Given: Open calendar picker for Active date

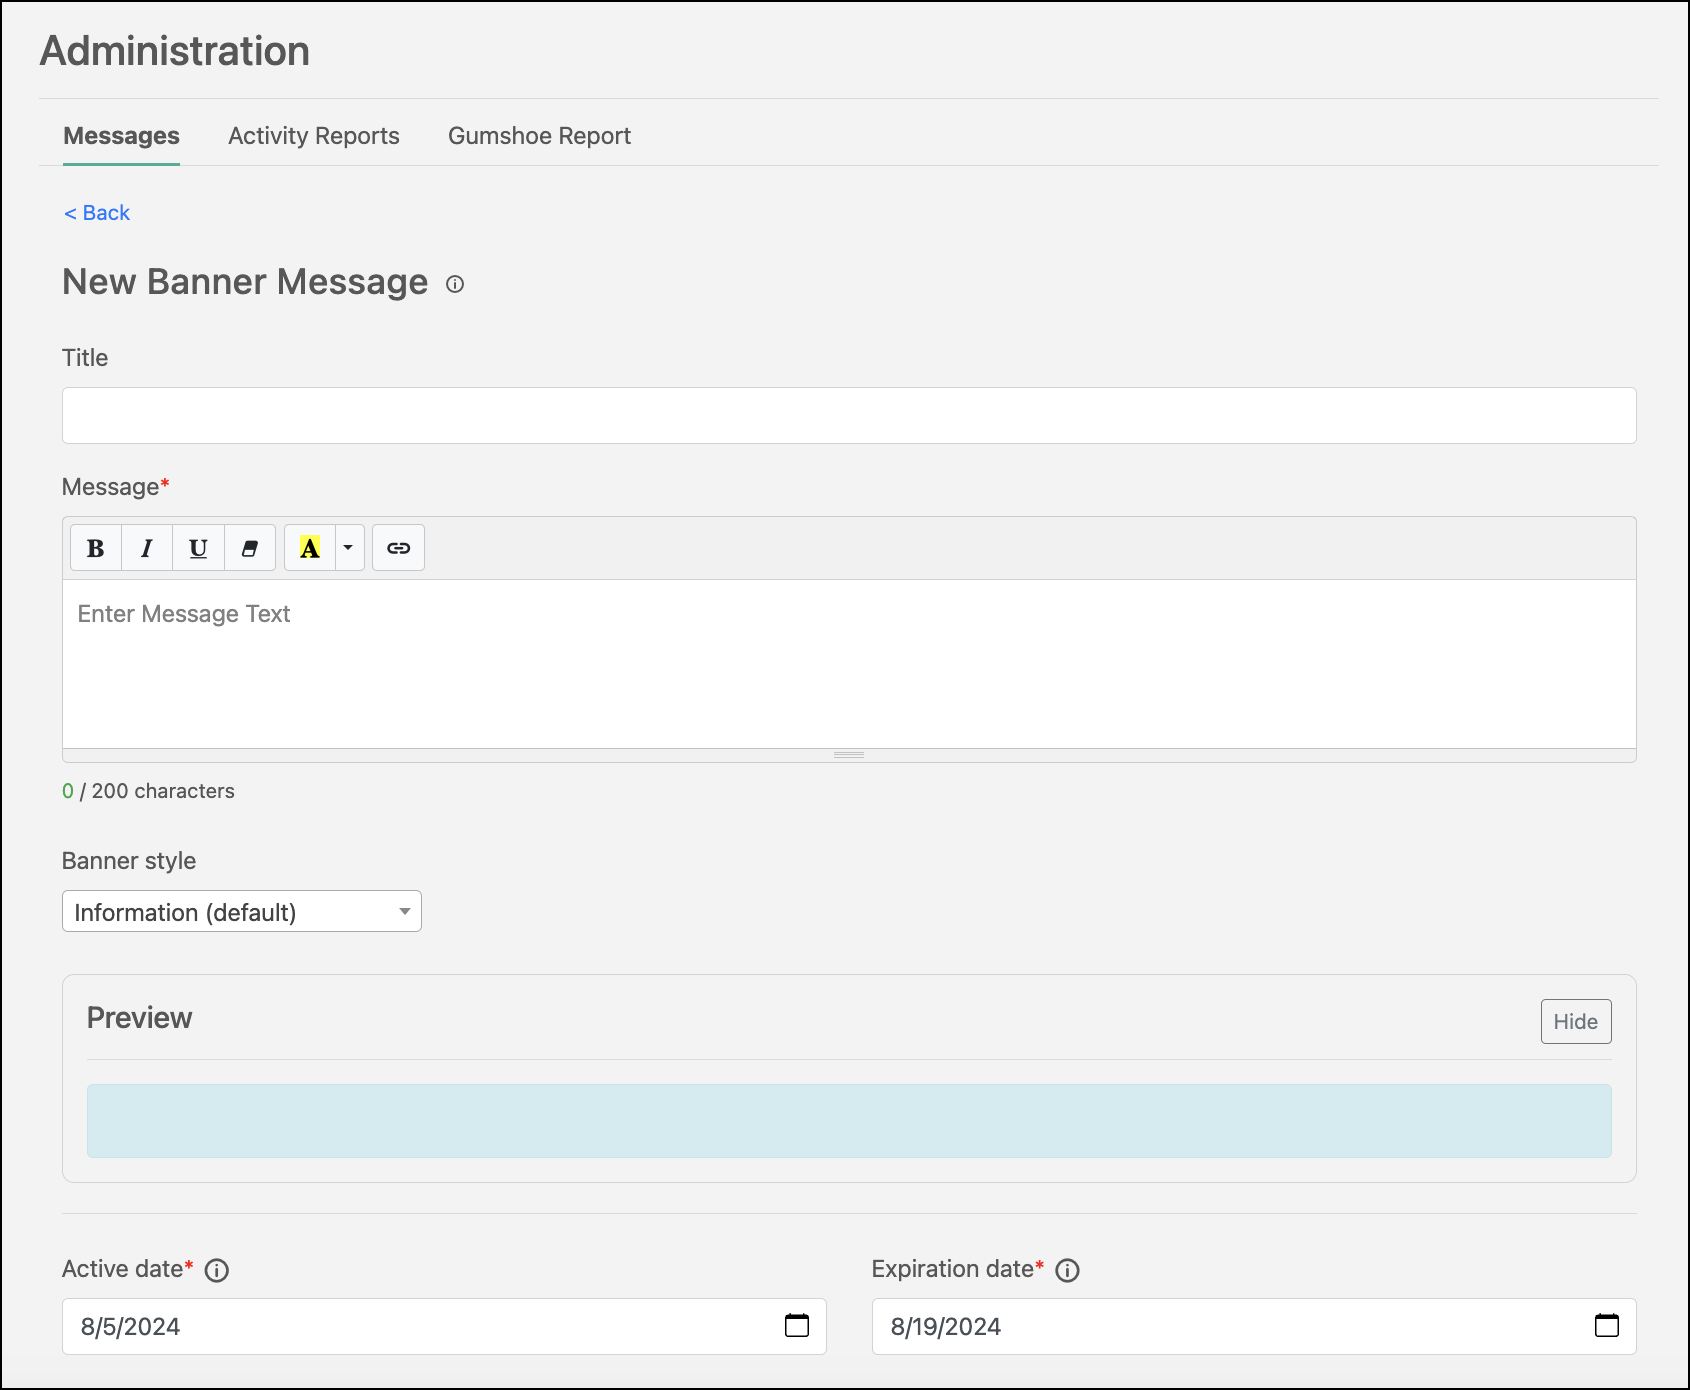Looking at the screenshot, I should pos(797,1326).
